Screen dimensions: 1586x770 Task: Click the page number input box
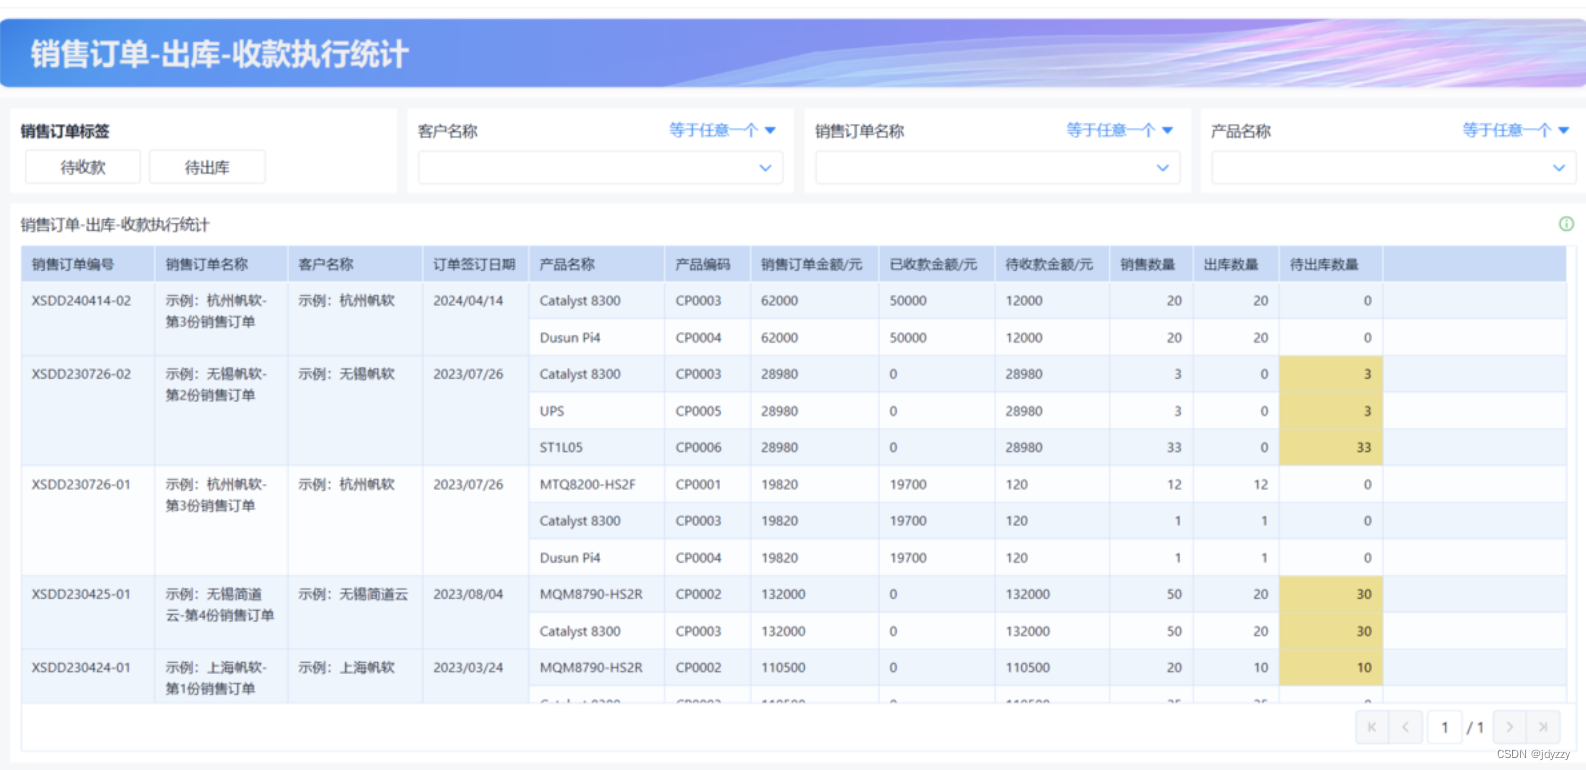[1444, 727]
